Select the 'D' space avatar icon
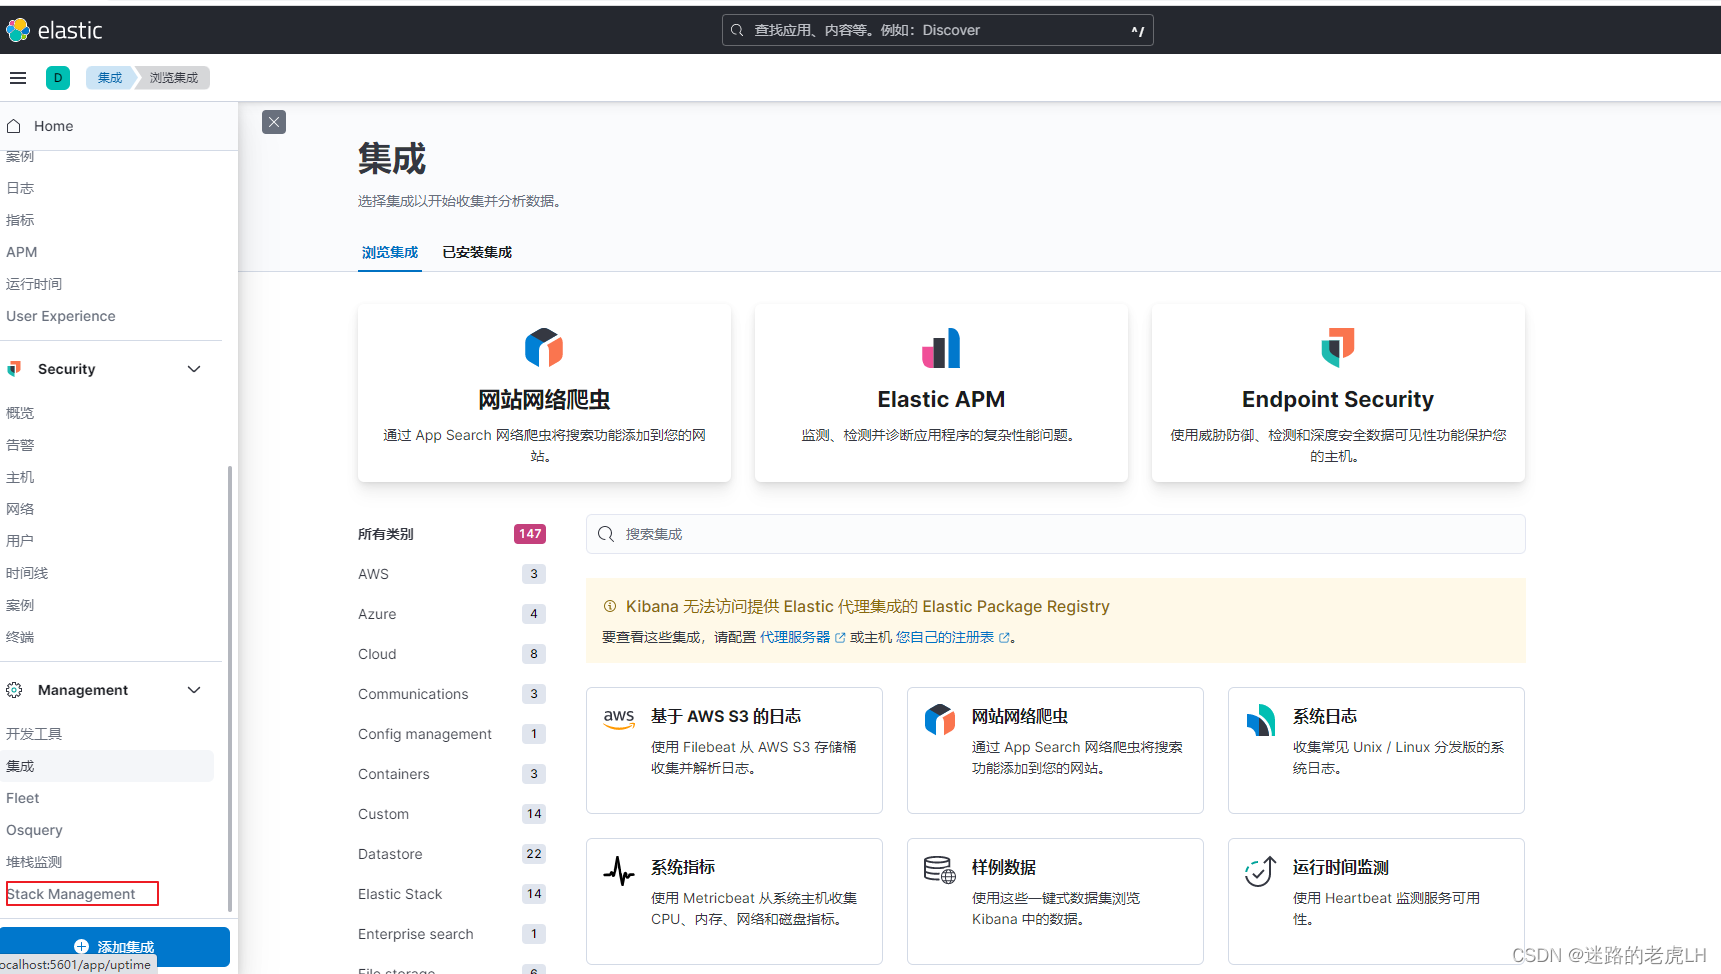 coord(57,77)
